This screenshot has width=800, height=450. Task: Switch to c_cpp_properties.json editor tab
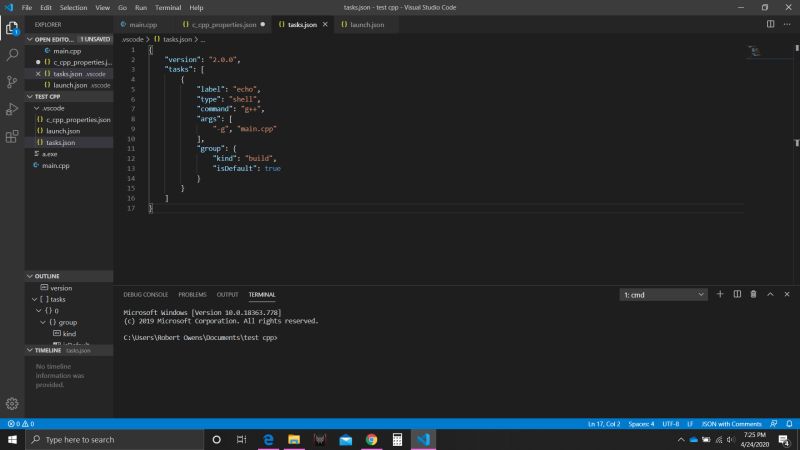click(224, 24)
